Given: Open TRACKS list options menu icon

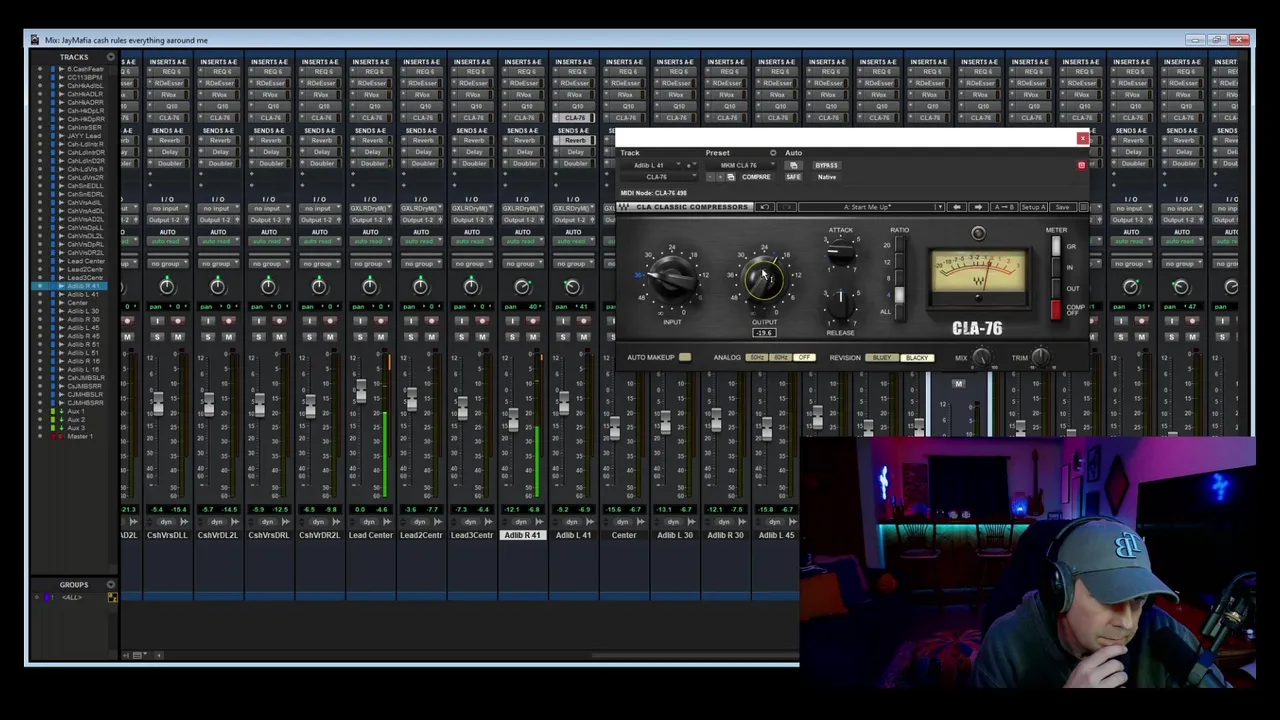Looking at the screenshot, I should coord(111,57).
